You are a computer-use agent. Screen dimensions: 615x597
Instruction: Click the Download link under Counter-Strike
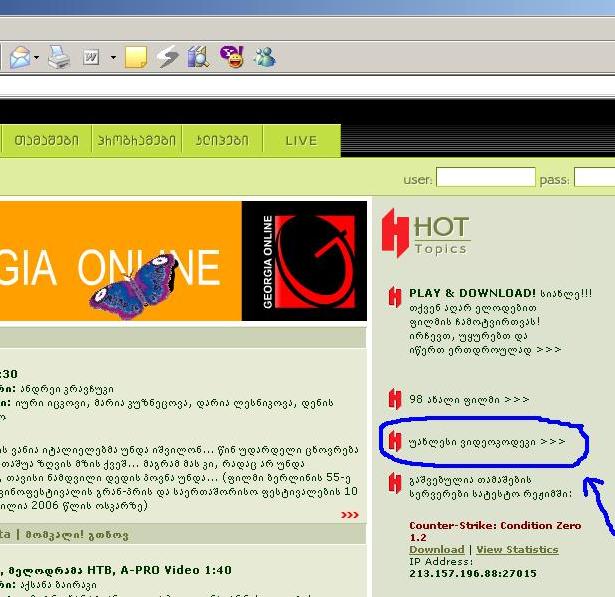click(437, 550)
